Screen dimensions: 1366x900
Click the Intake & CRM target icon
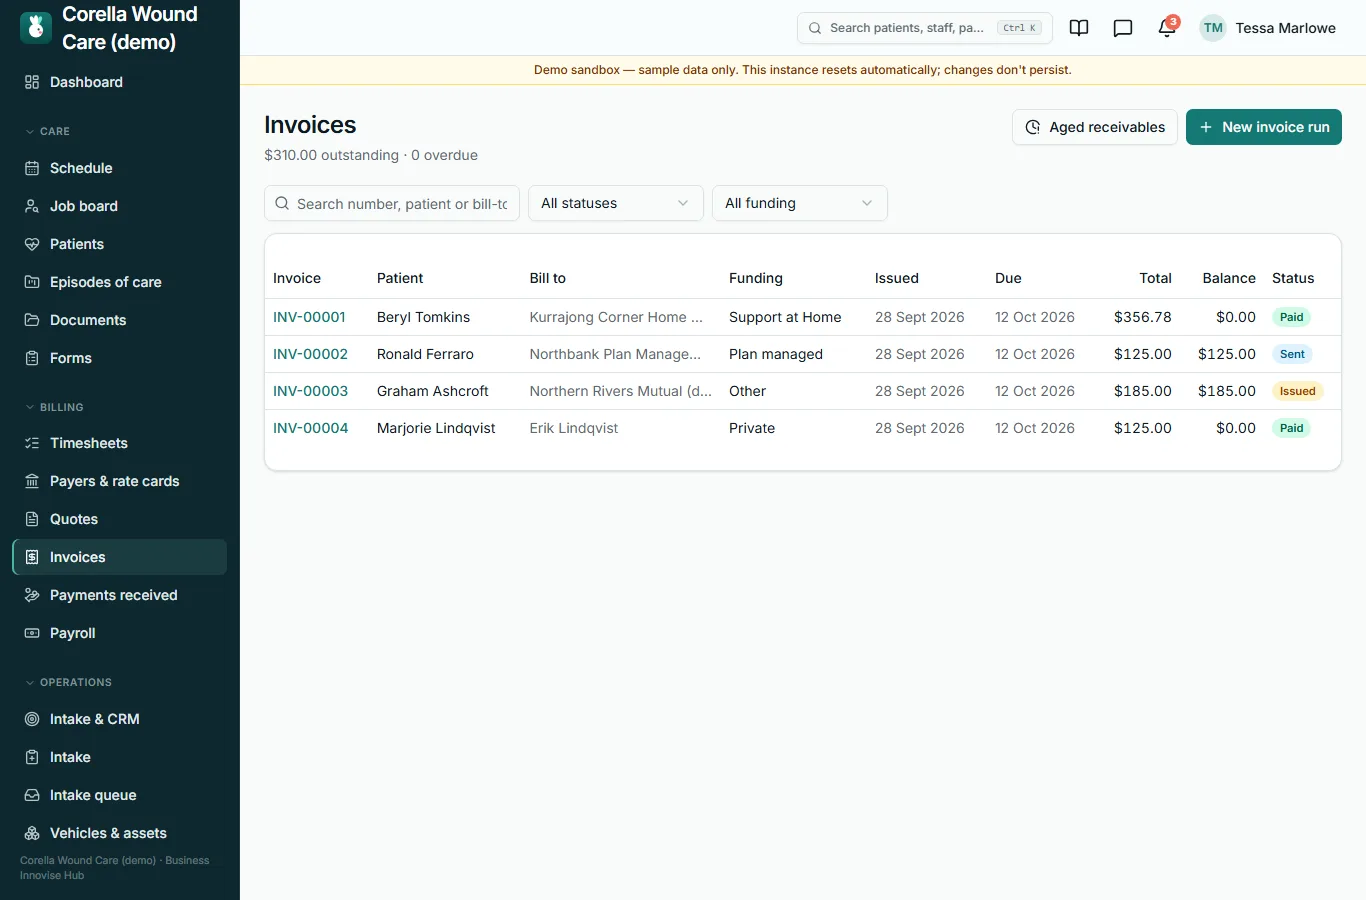(x=32, y=719)
